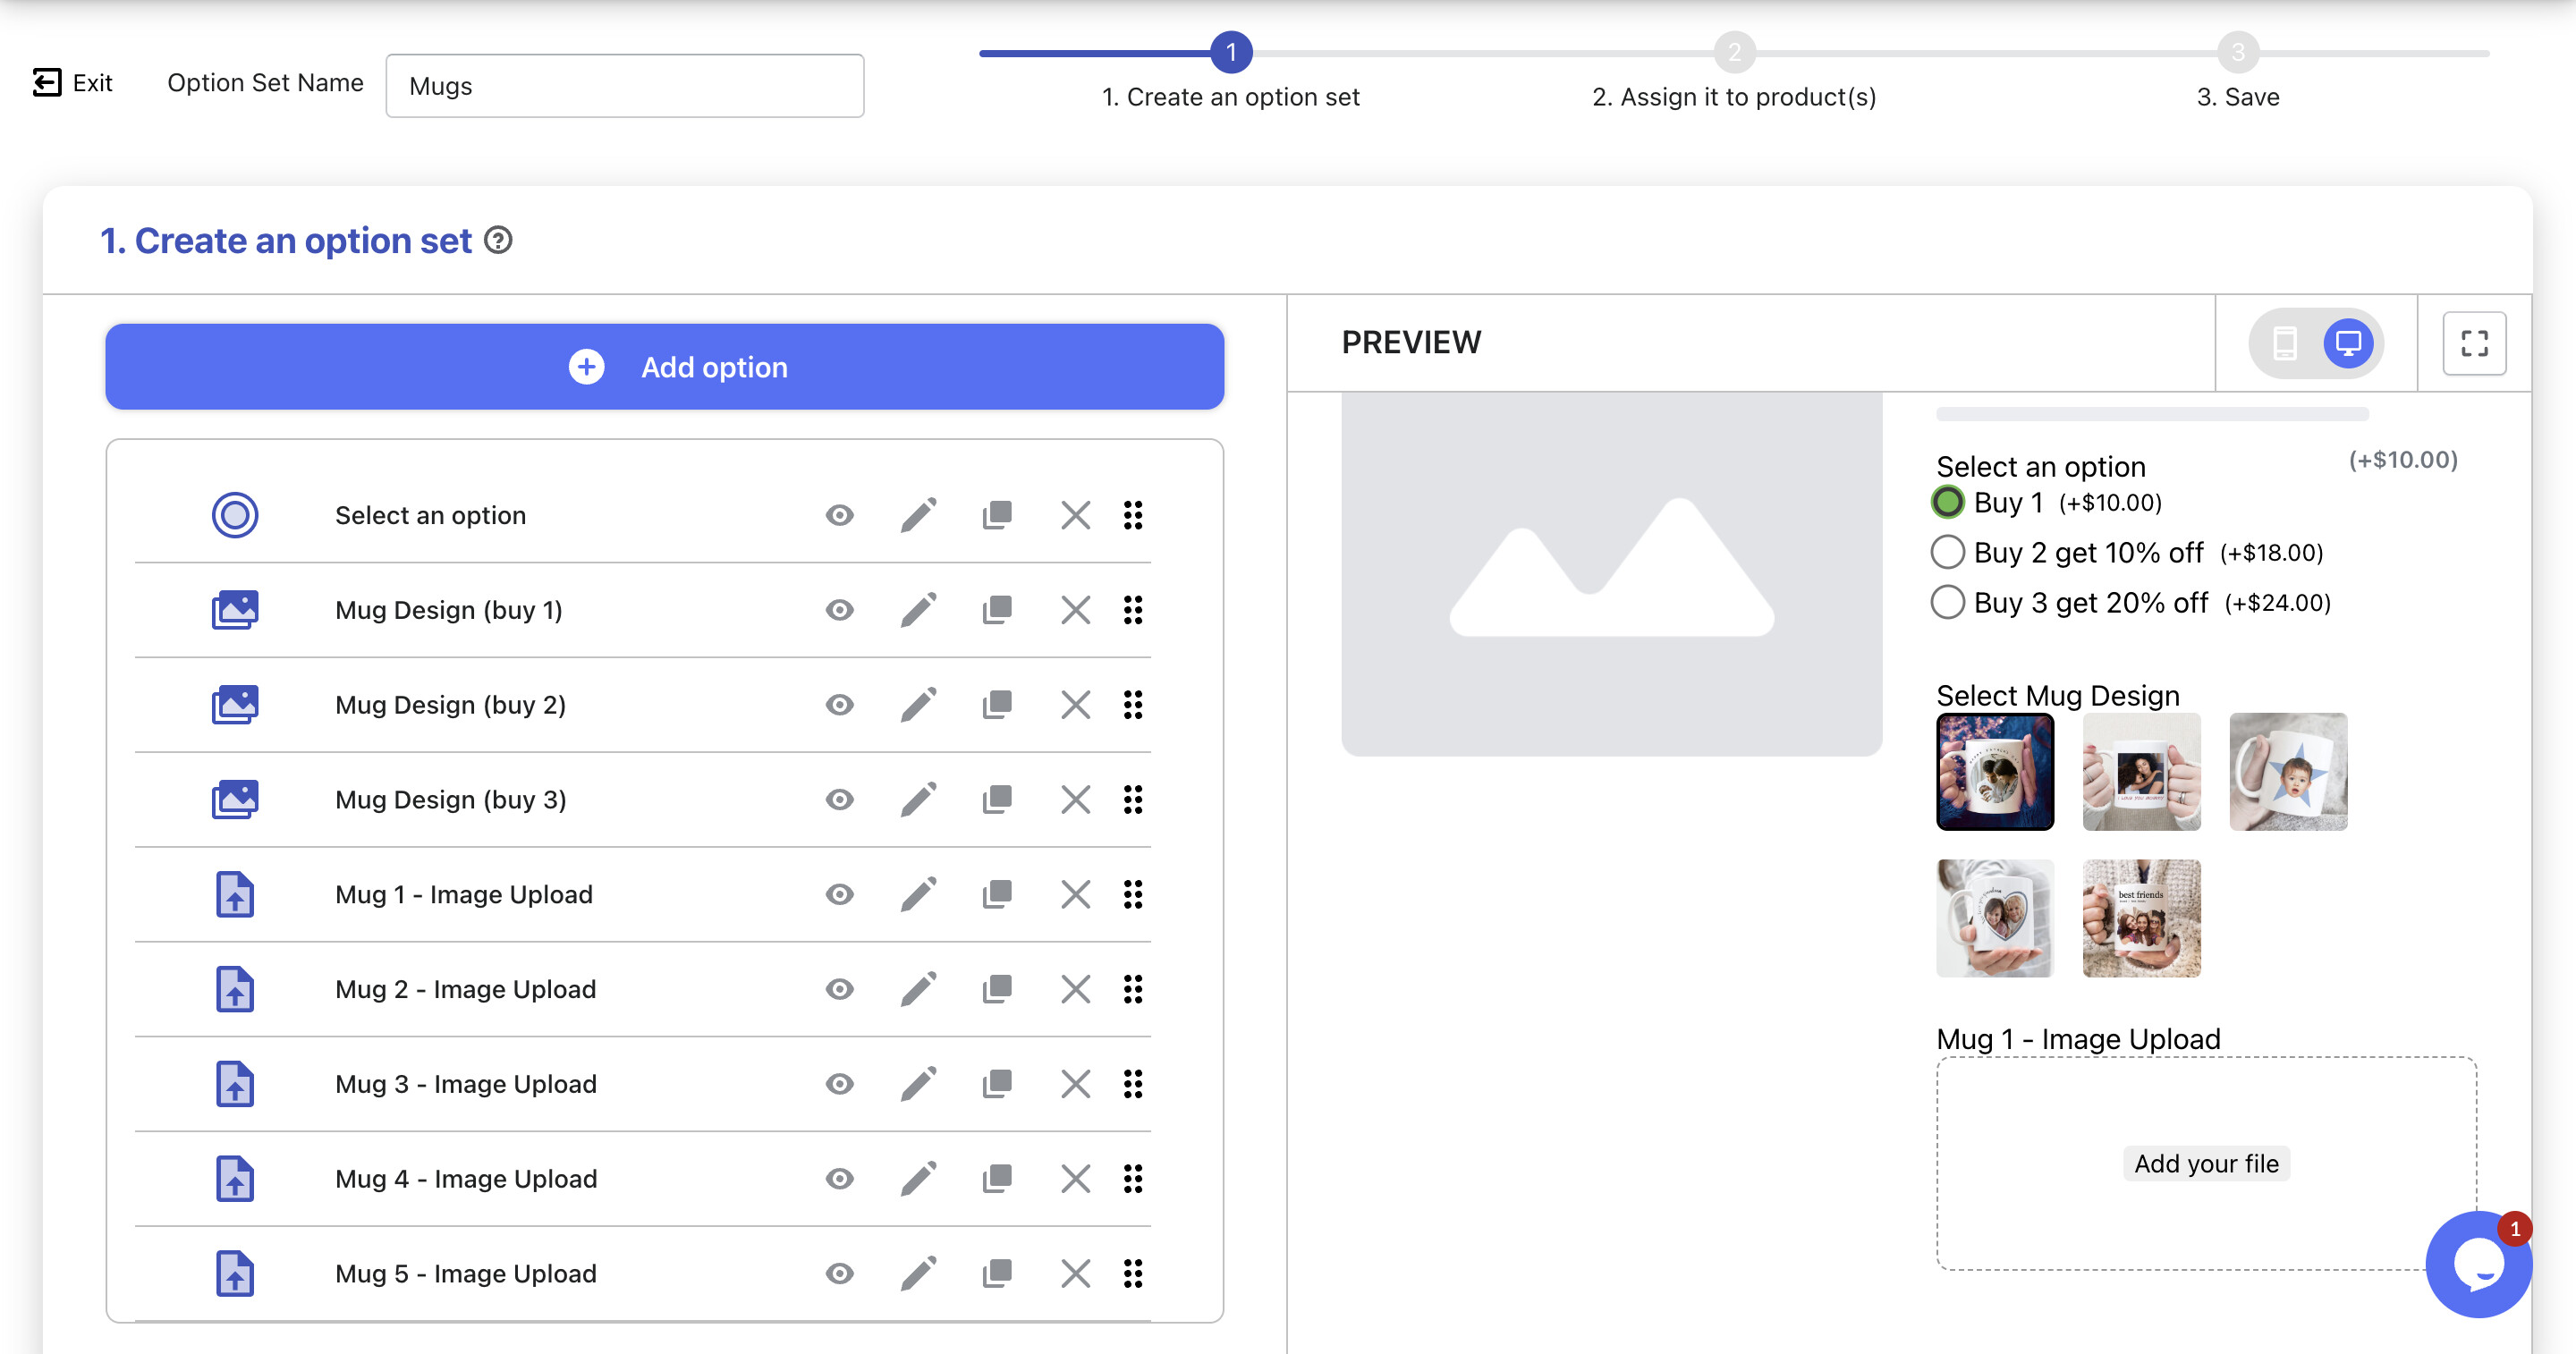
Task: Open the help icon beside Create an option set
Action: [498, 241]
